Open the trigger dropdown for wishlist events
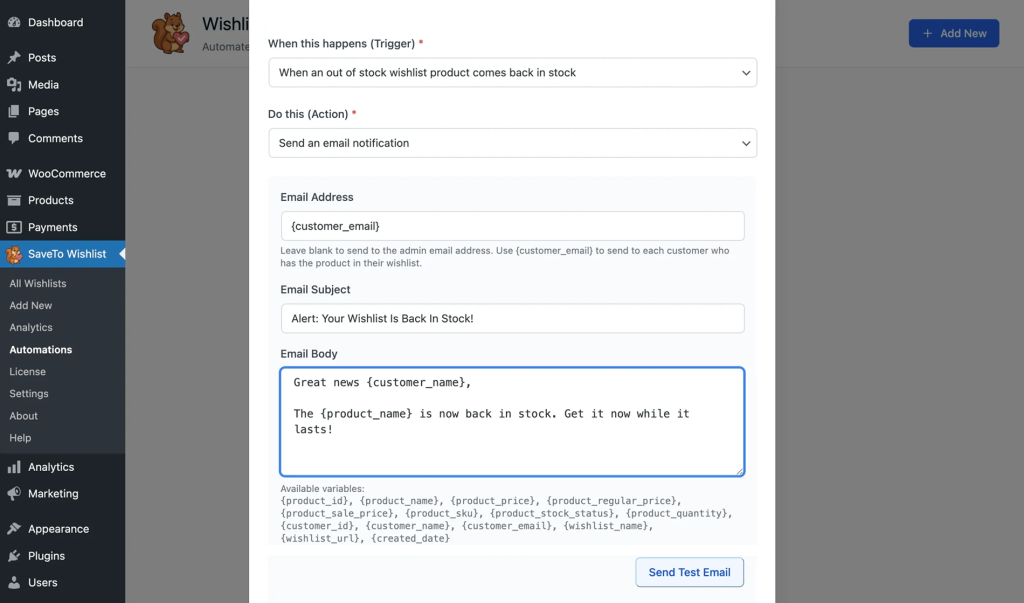Image resolution: width=1024 pixels, height=603 pixels. pos(512,72)
